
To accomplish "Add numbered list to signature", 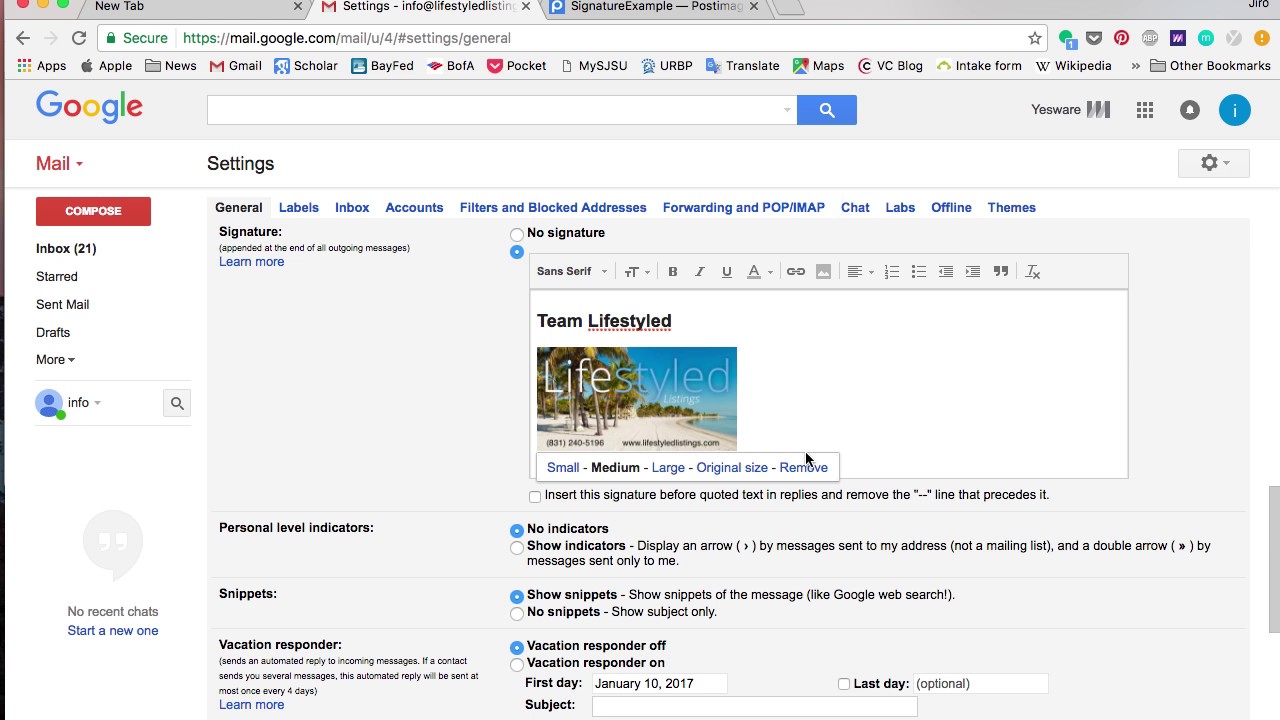I will pyautogui.click(x=892, y=272).
